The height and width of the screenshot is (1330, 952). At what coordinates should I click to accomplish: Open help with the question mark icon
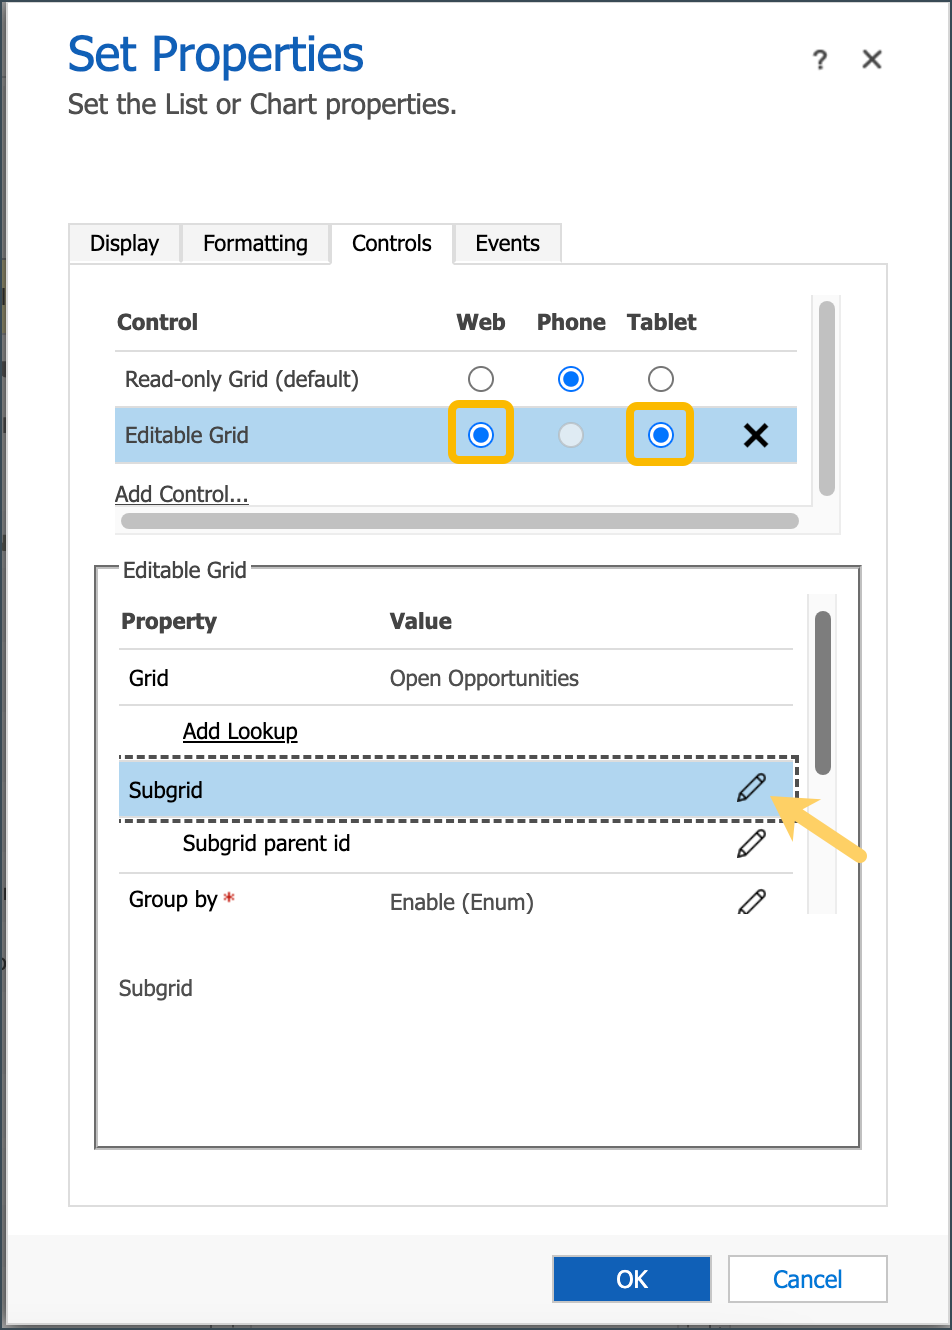820,60
